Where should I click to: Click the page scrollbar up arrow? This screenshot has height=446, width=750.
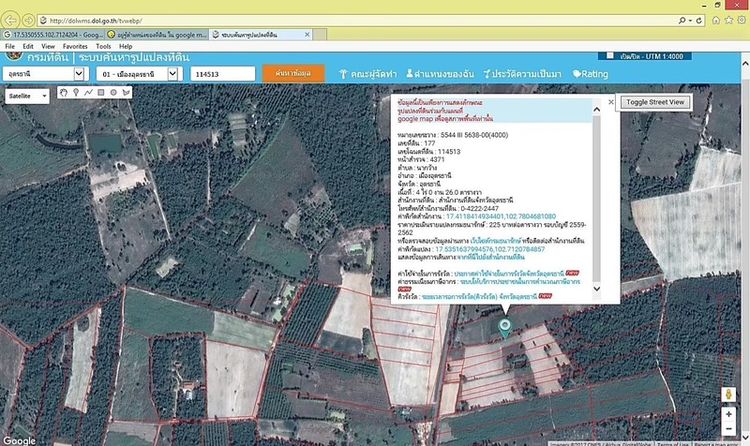pyautogui.click(x=745, y=63)
